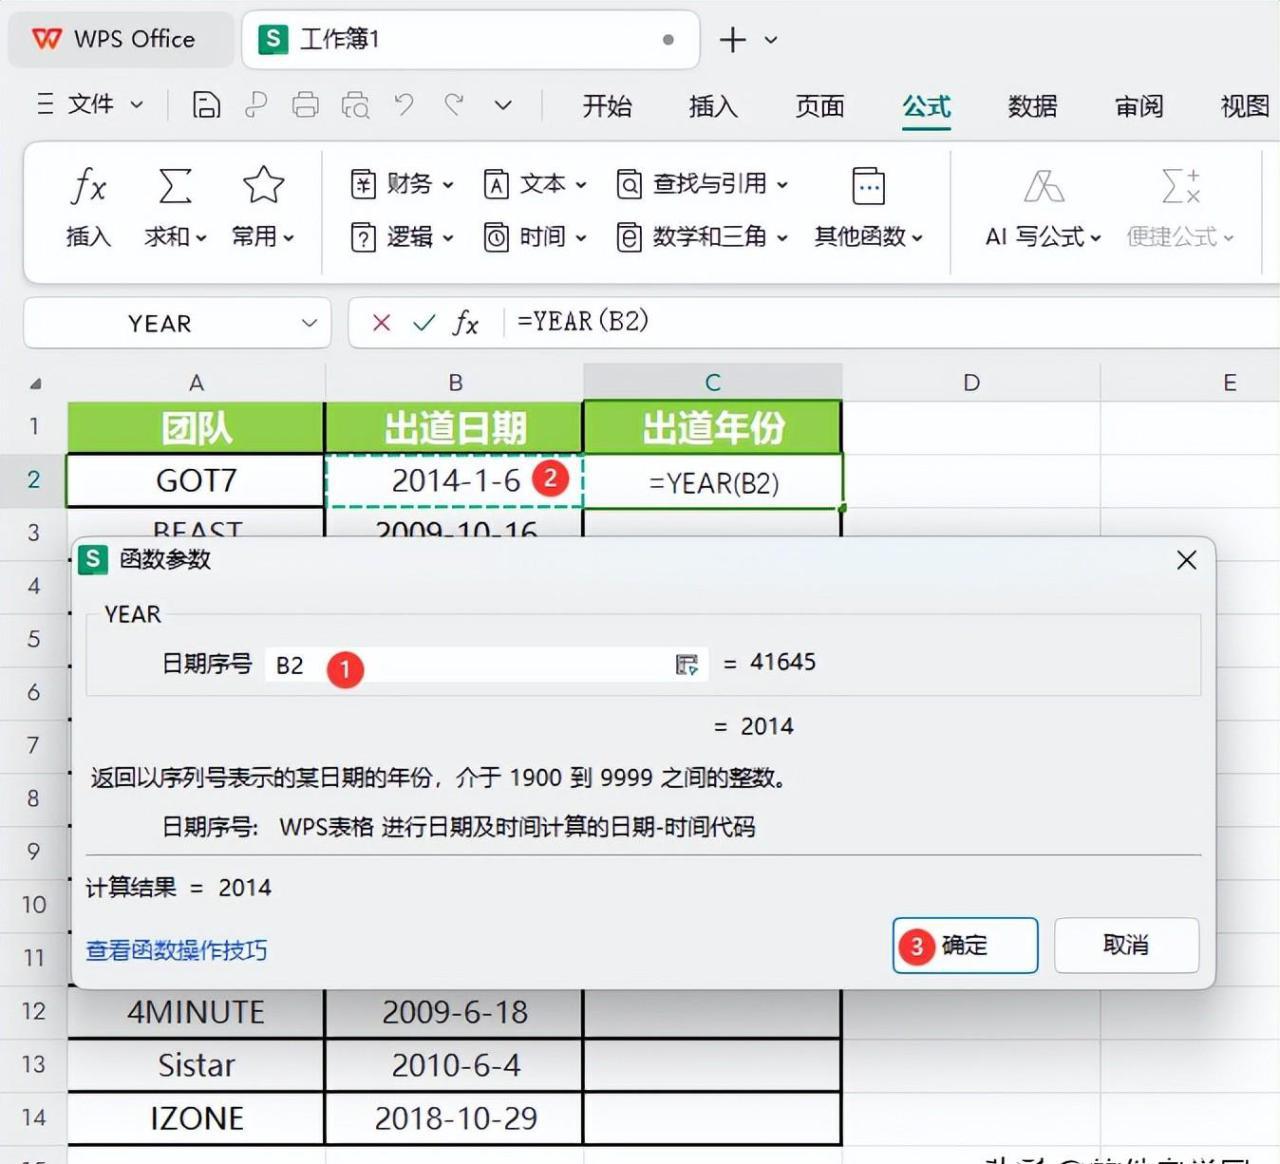Viewport: 1280px width, 1164px height.
Task: Click the 求和 sigma icon
Action: coord(175,186)
